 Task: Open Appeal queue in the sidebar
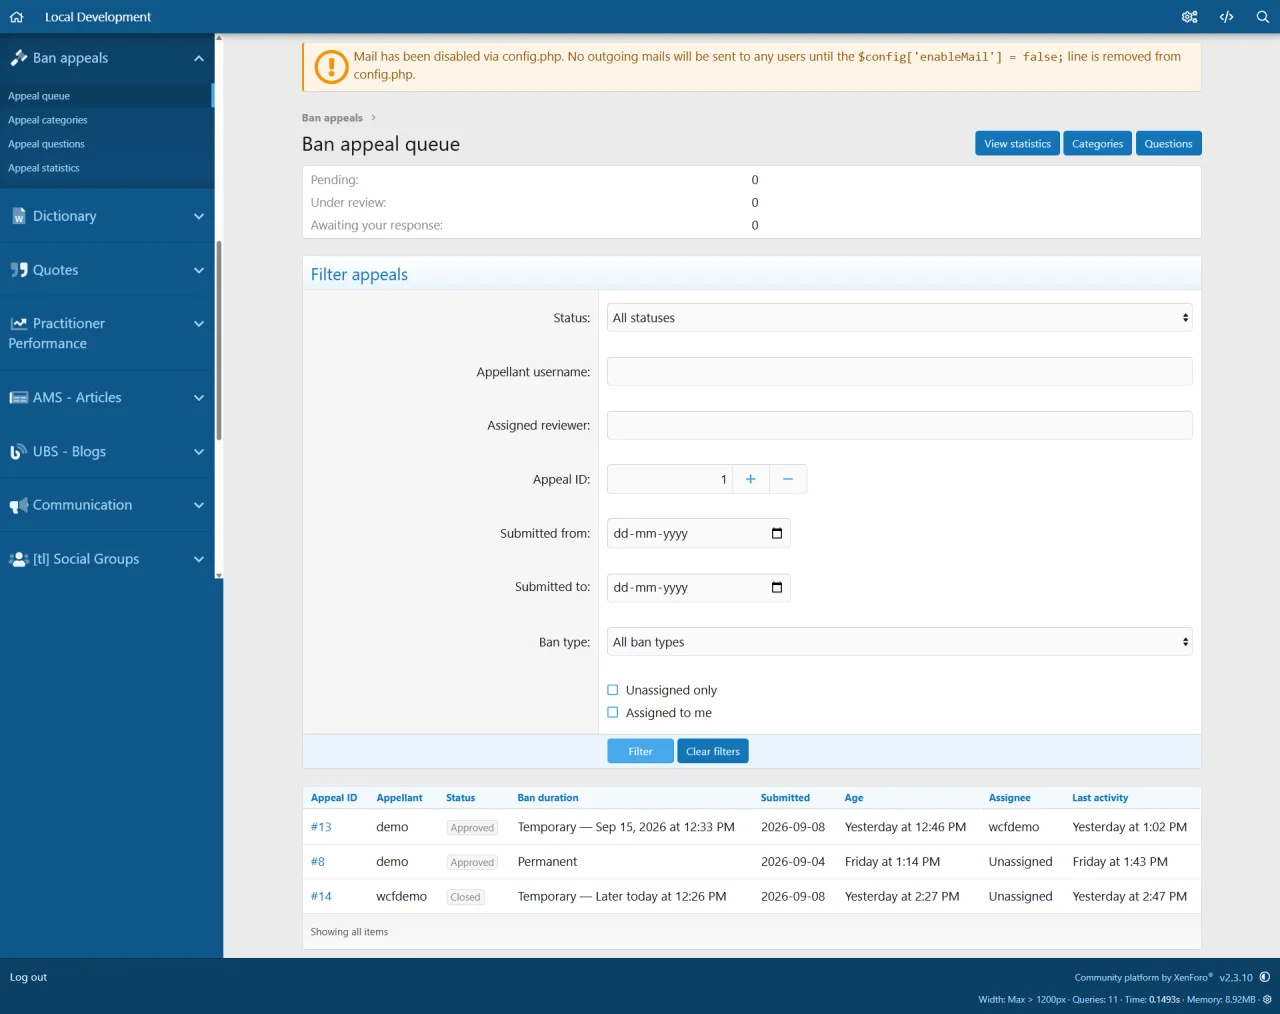[x=39, y=96]
